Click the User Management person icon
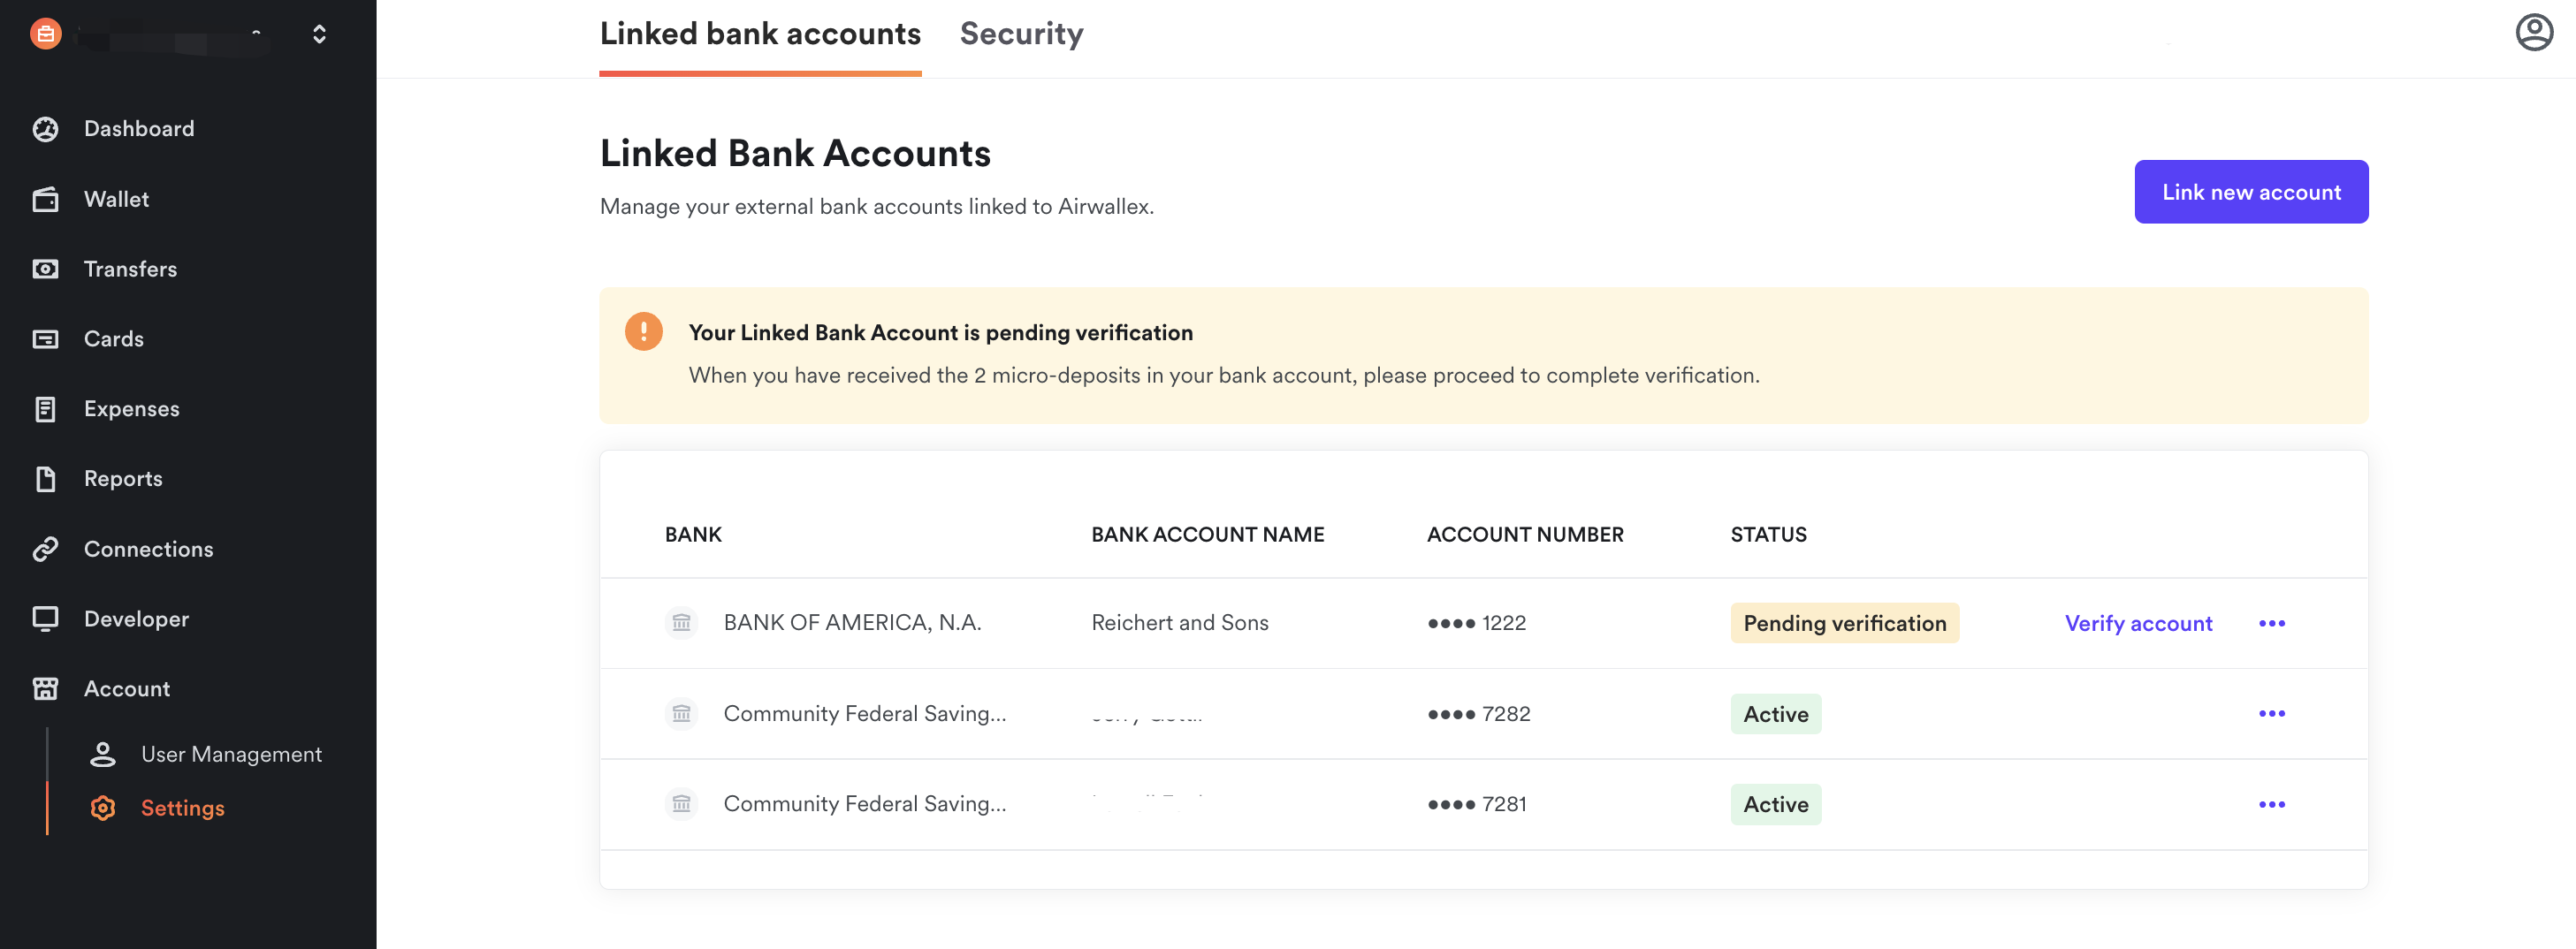 click(103, 754)
